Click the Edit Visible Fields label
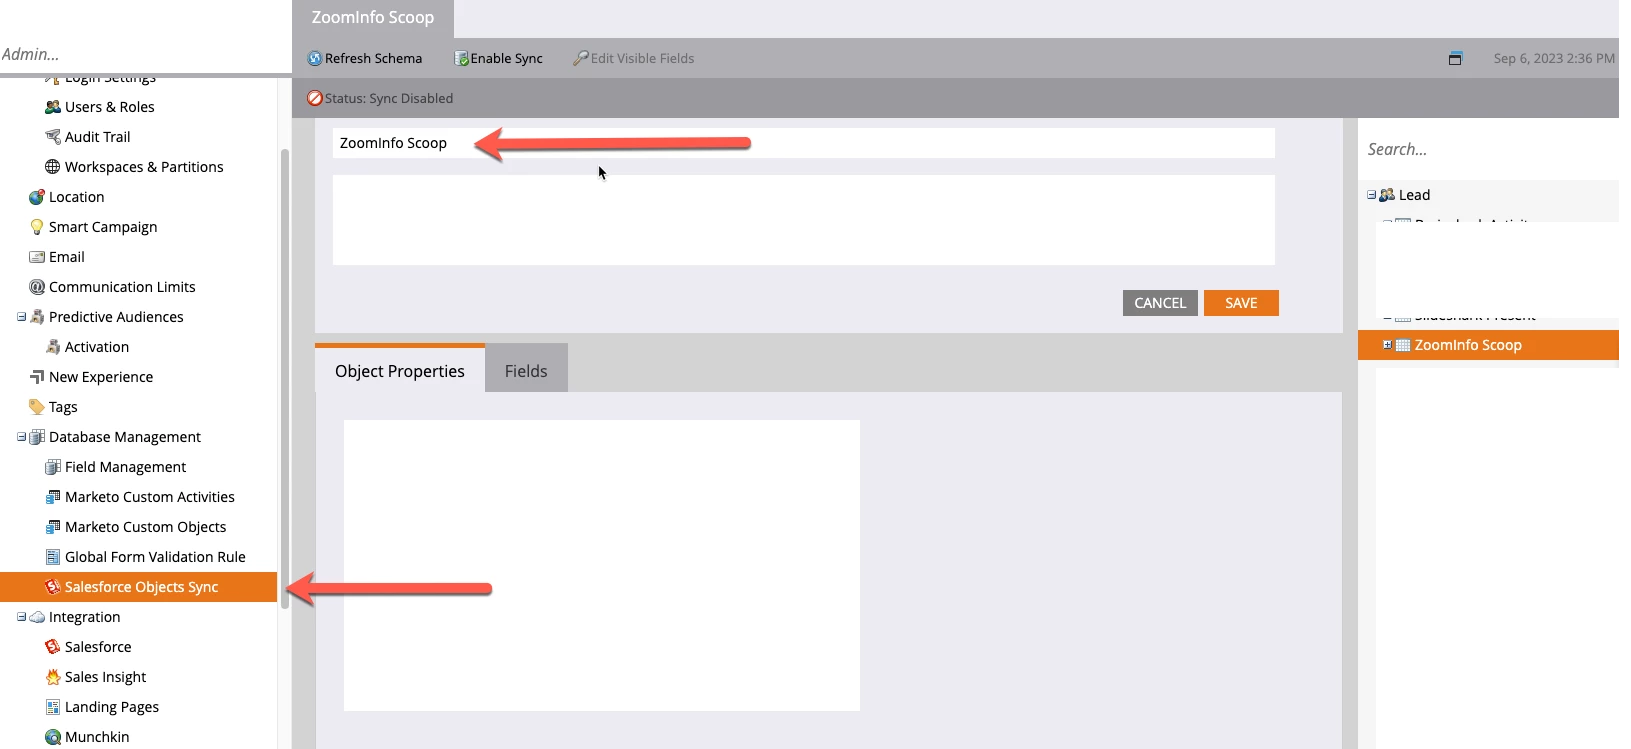The width and height of the screenshot is (1631, 749). [642, 58]
